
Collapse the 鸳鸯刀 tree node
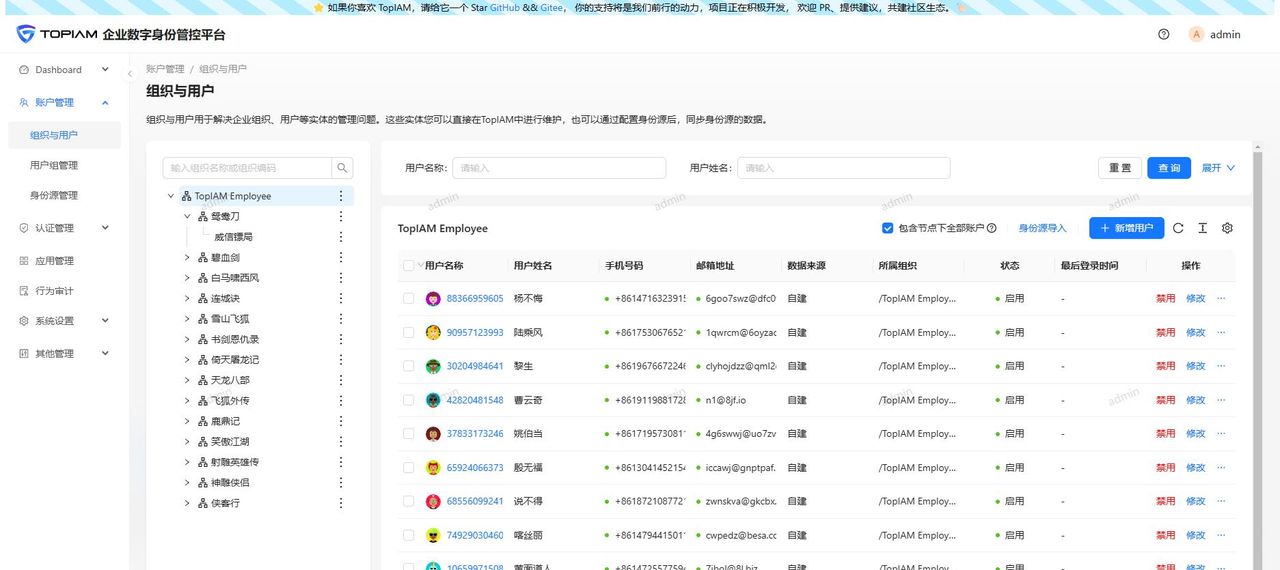point(187,216)
